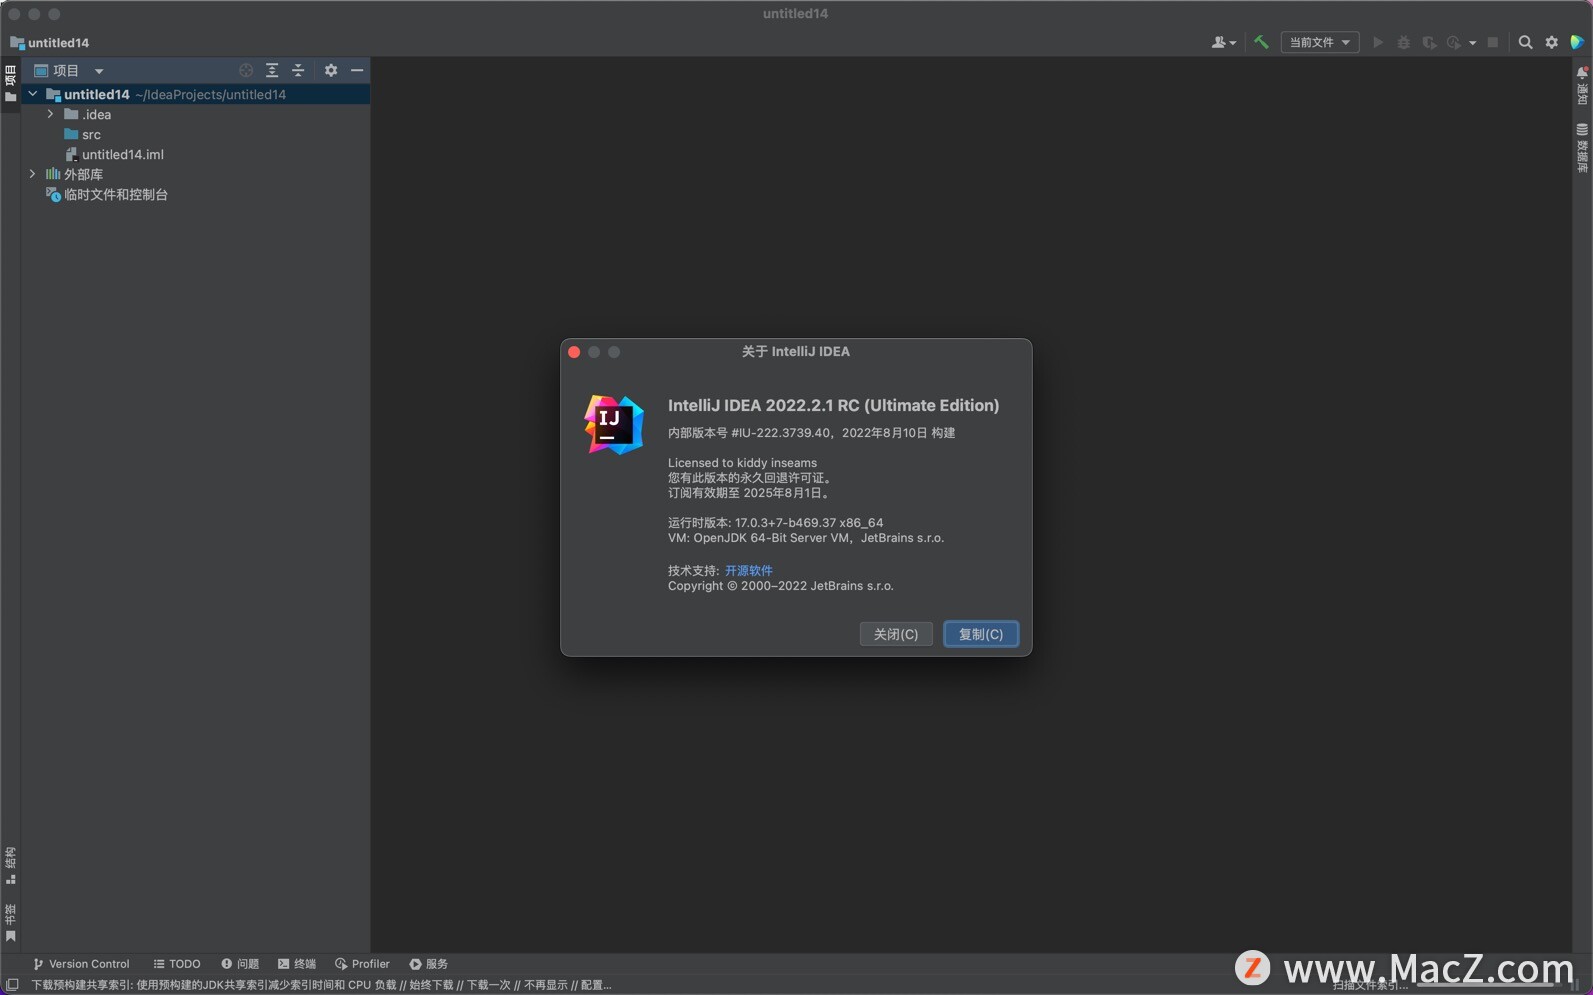The image size is (1593, 995).
Task: Click 不再显示 in status bar message
Action: [x=546, y=985]
